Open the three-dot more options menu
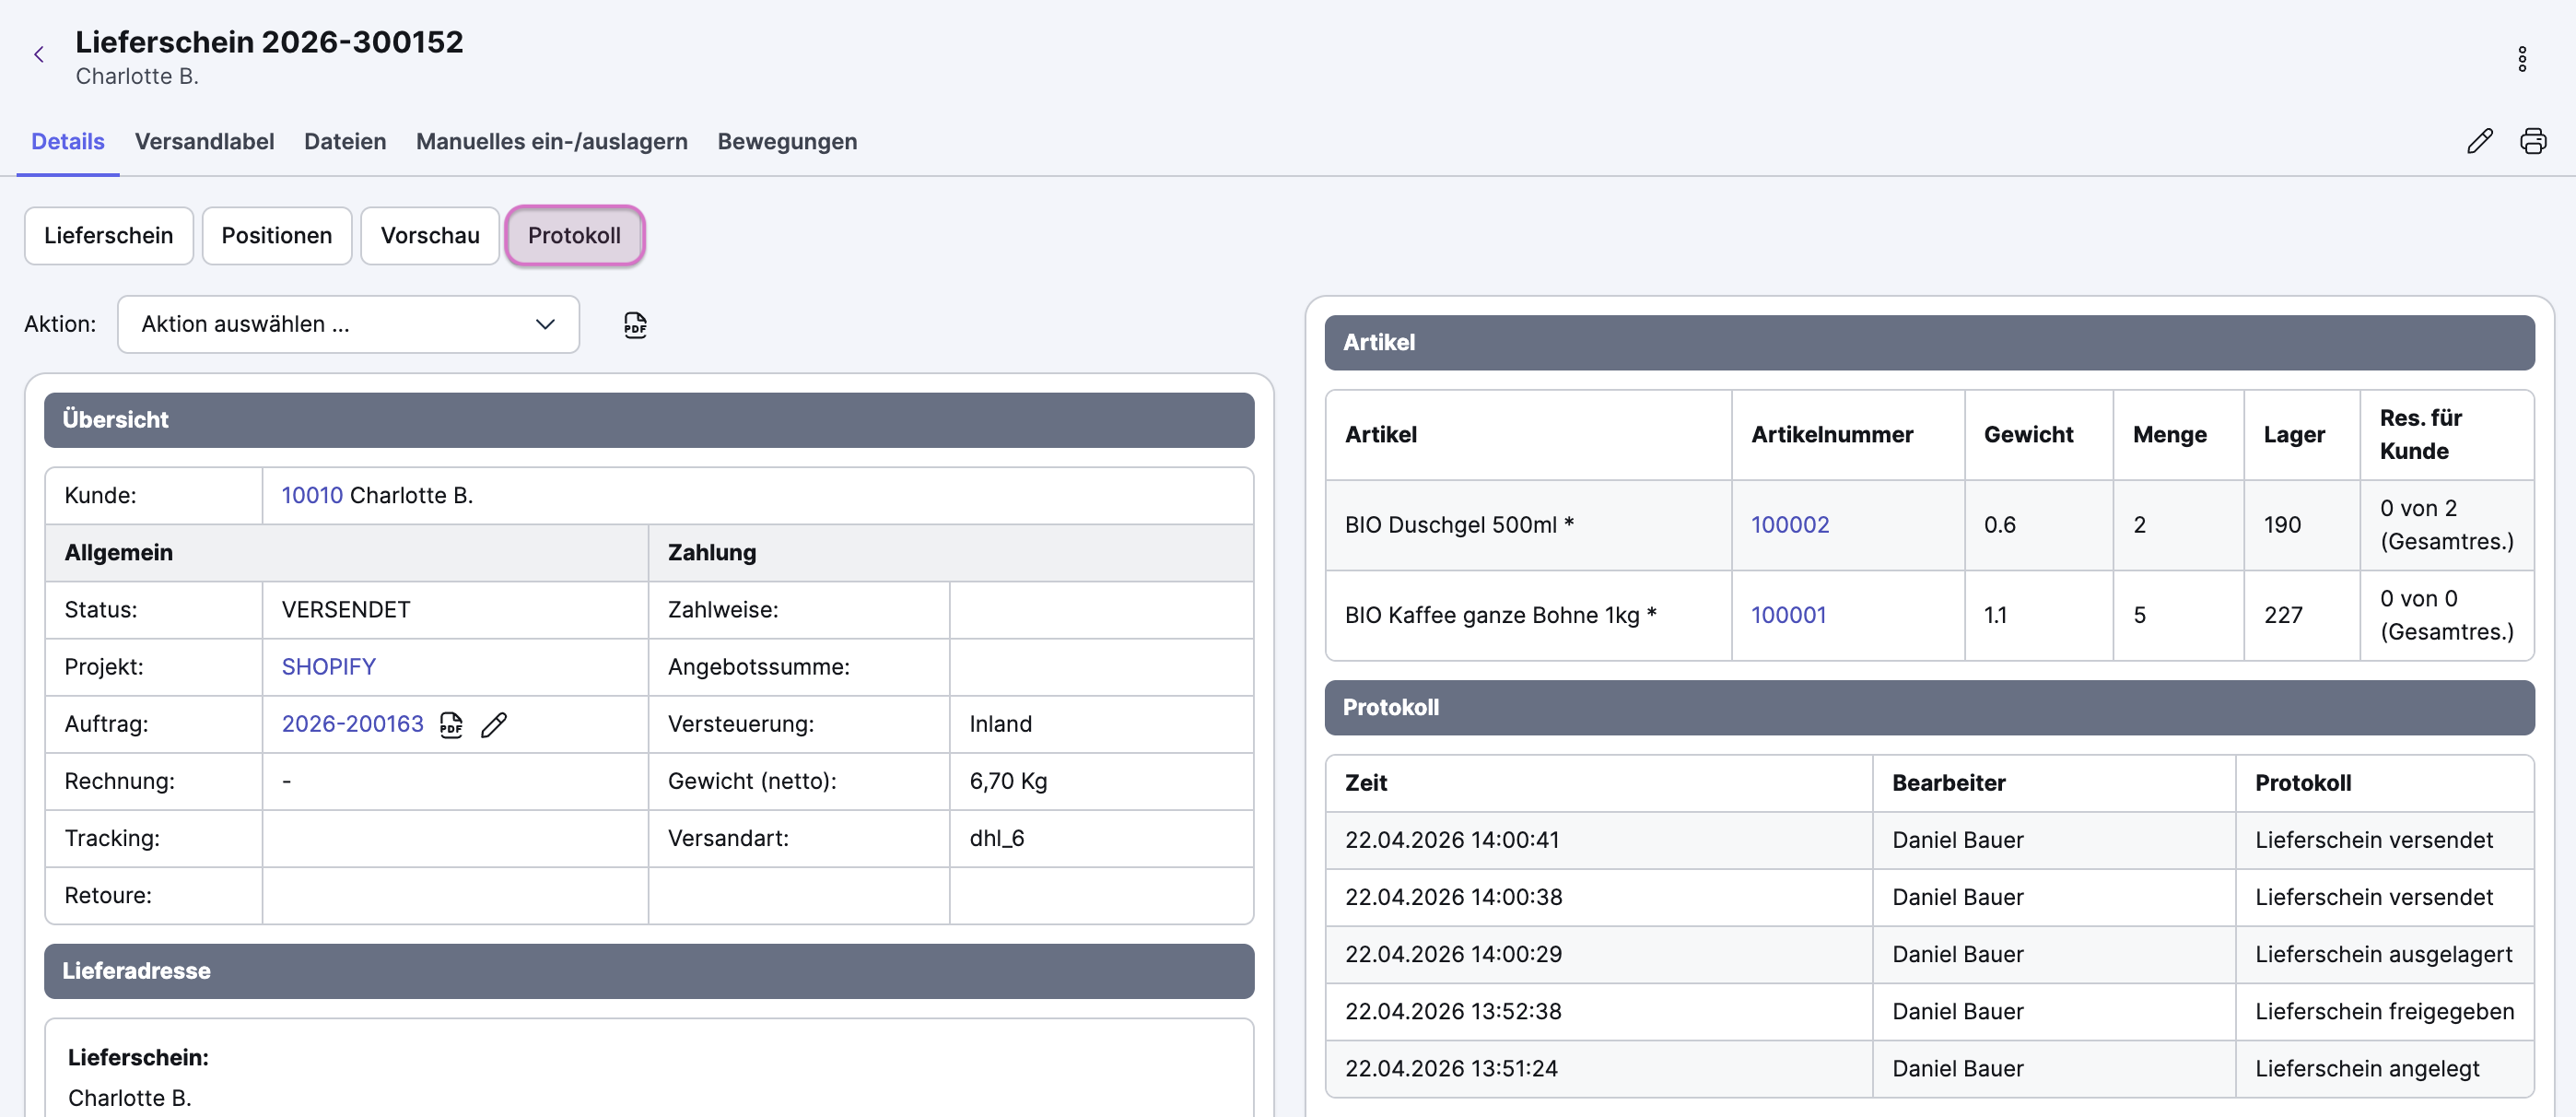The image size is (2576, 1117). 2521,59
